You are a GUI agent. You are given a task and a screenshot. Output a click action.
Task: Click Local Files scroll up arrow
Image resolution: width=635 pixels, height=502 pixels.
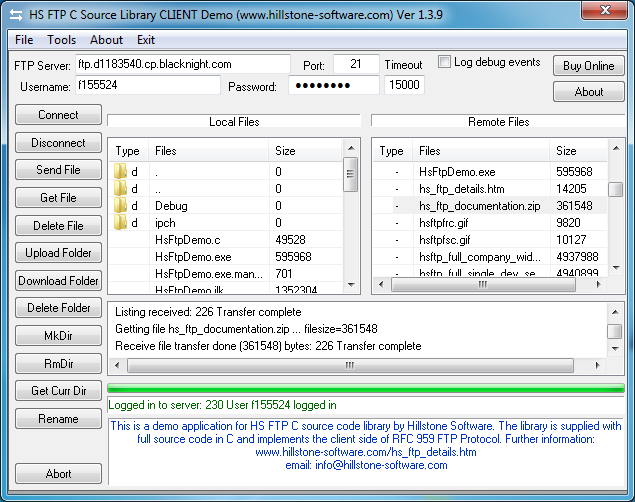[x=351, y=148]
